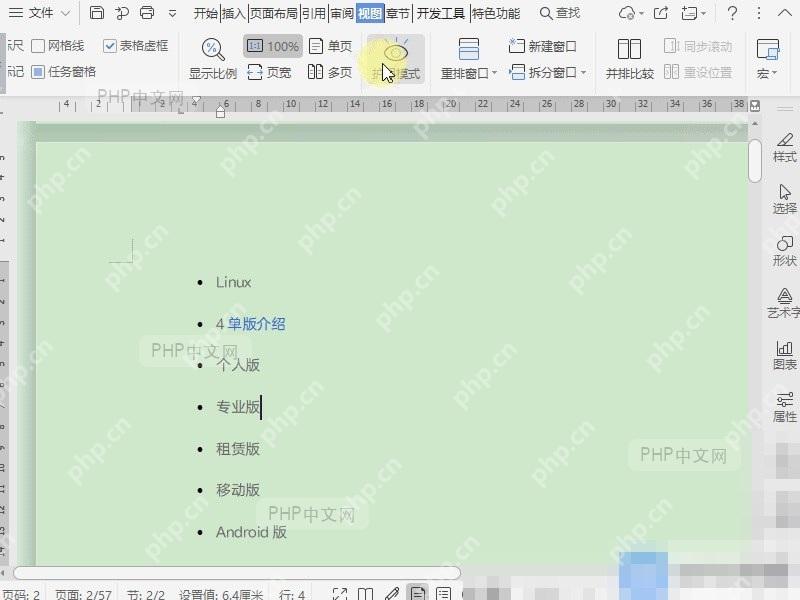Click the writing mode pen icon

click(x=392, y=593)
